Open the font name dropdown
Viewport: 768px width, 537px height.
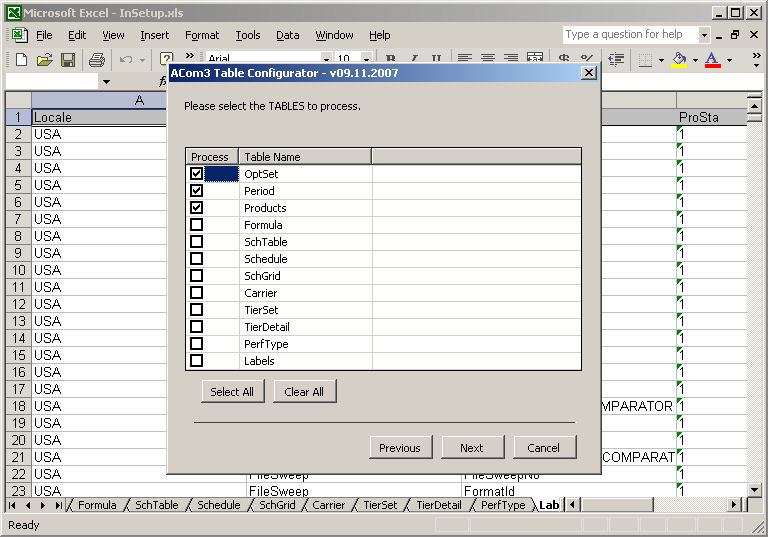(327, 58)
